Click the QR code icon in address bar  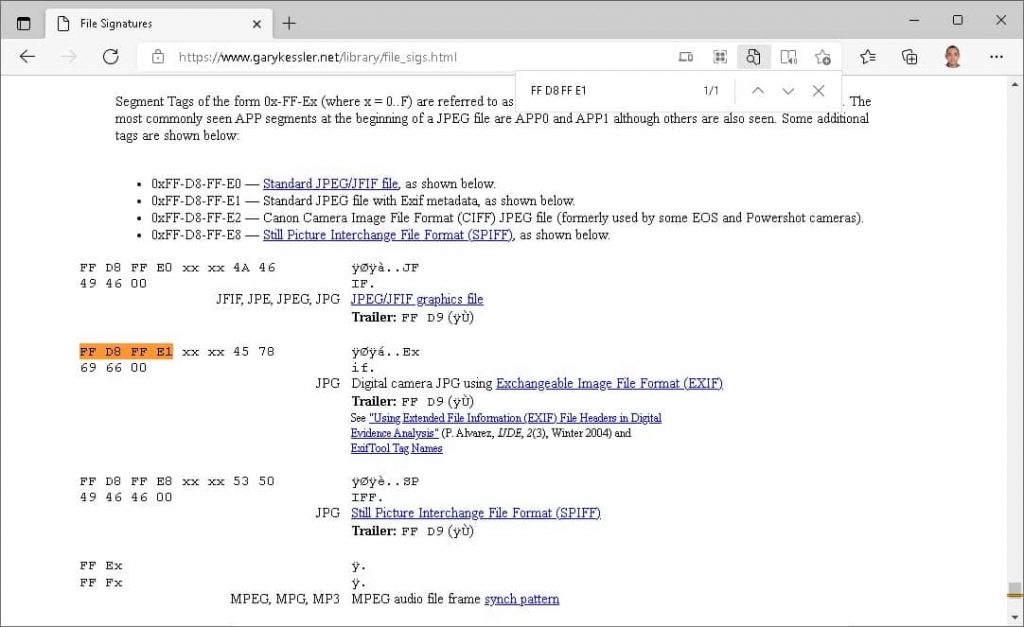(720, 57)
